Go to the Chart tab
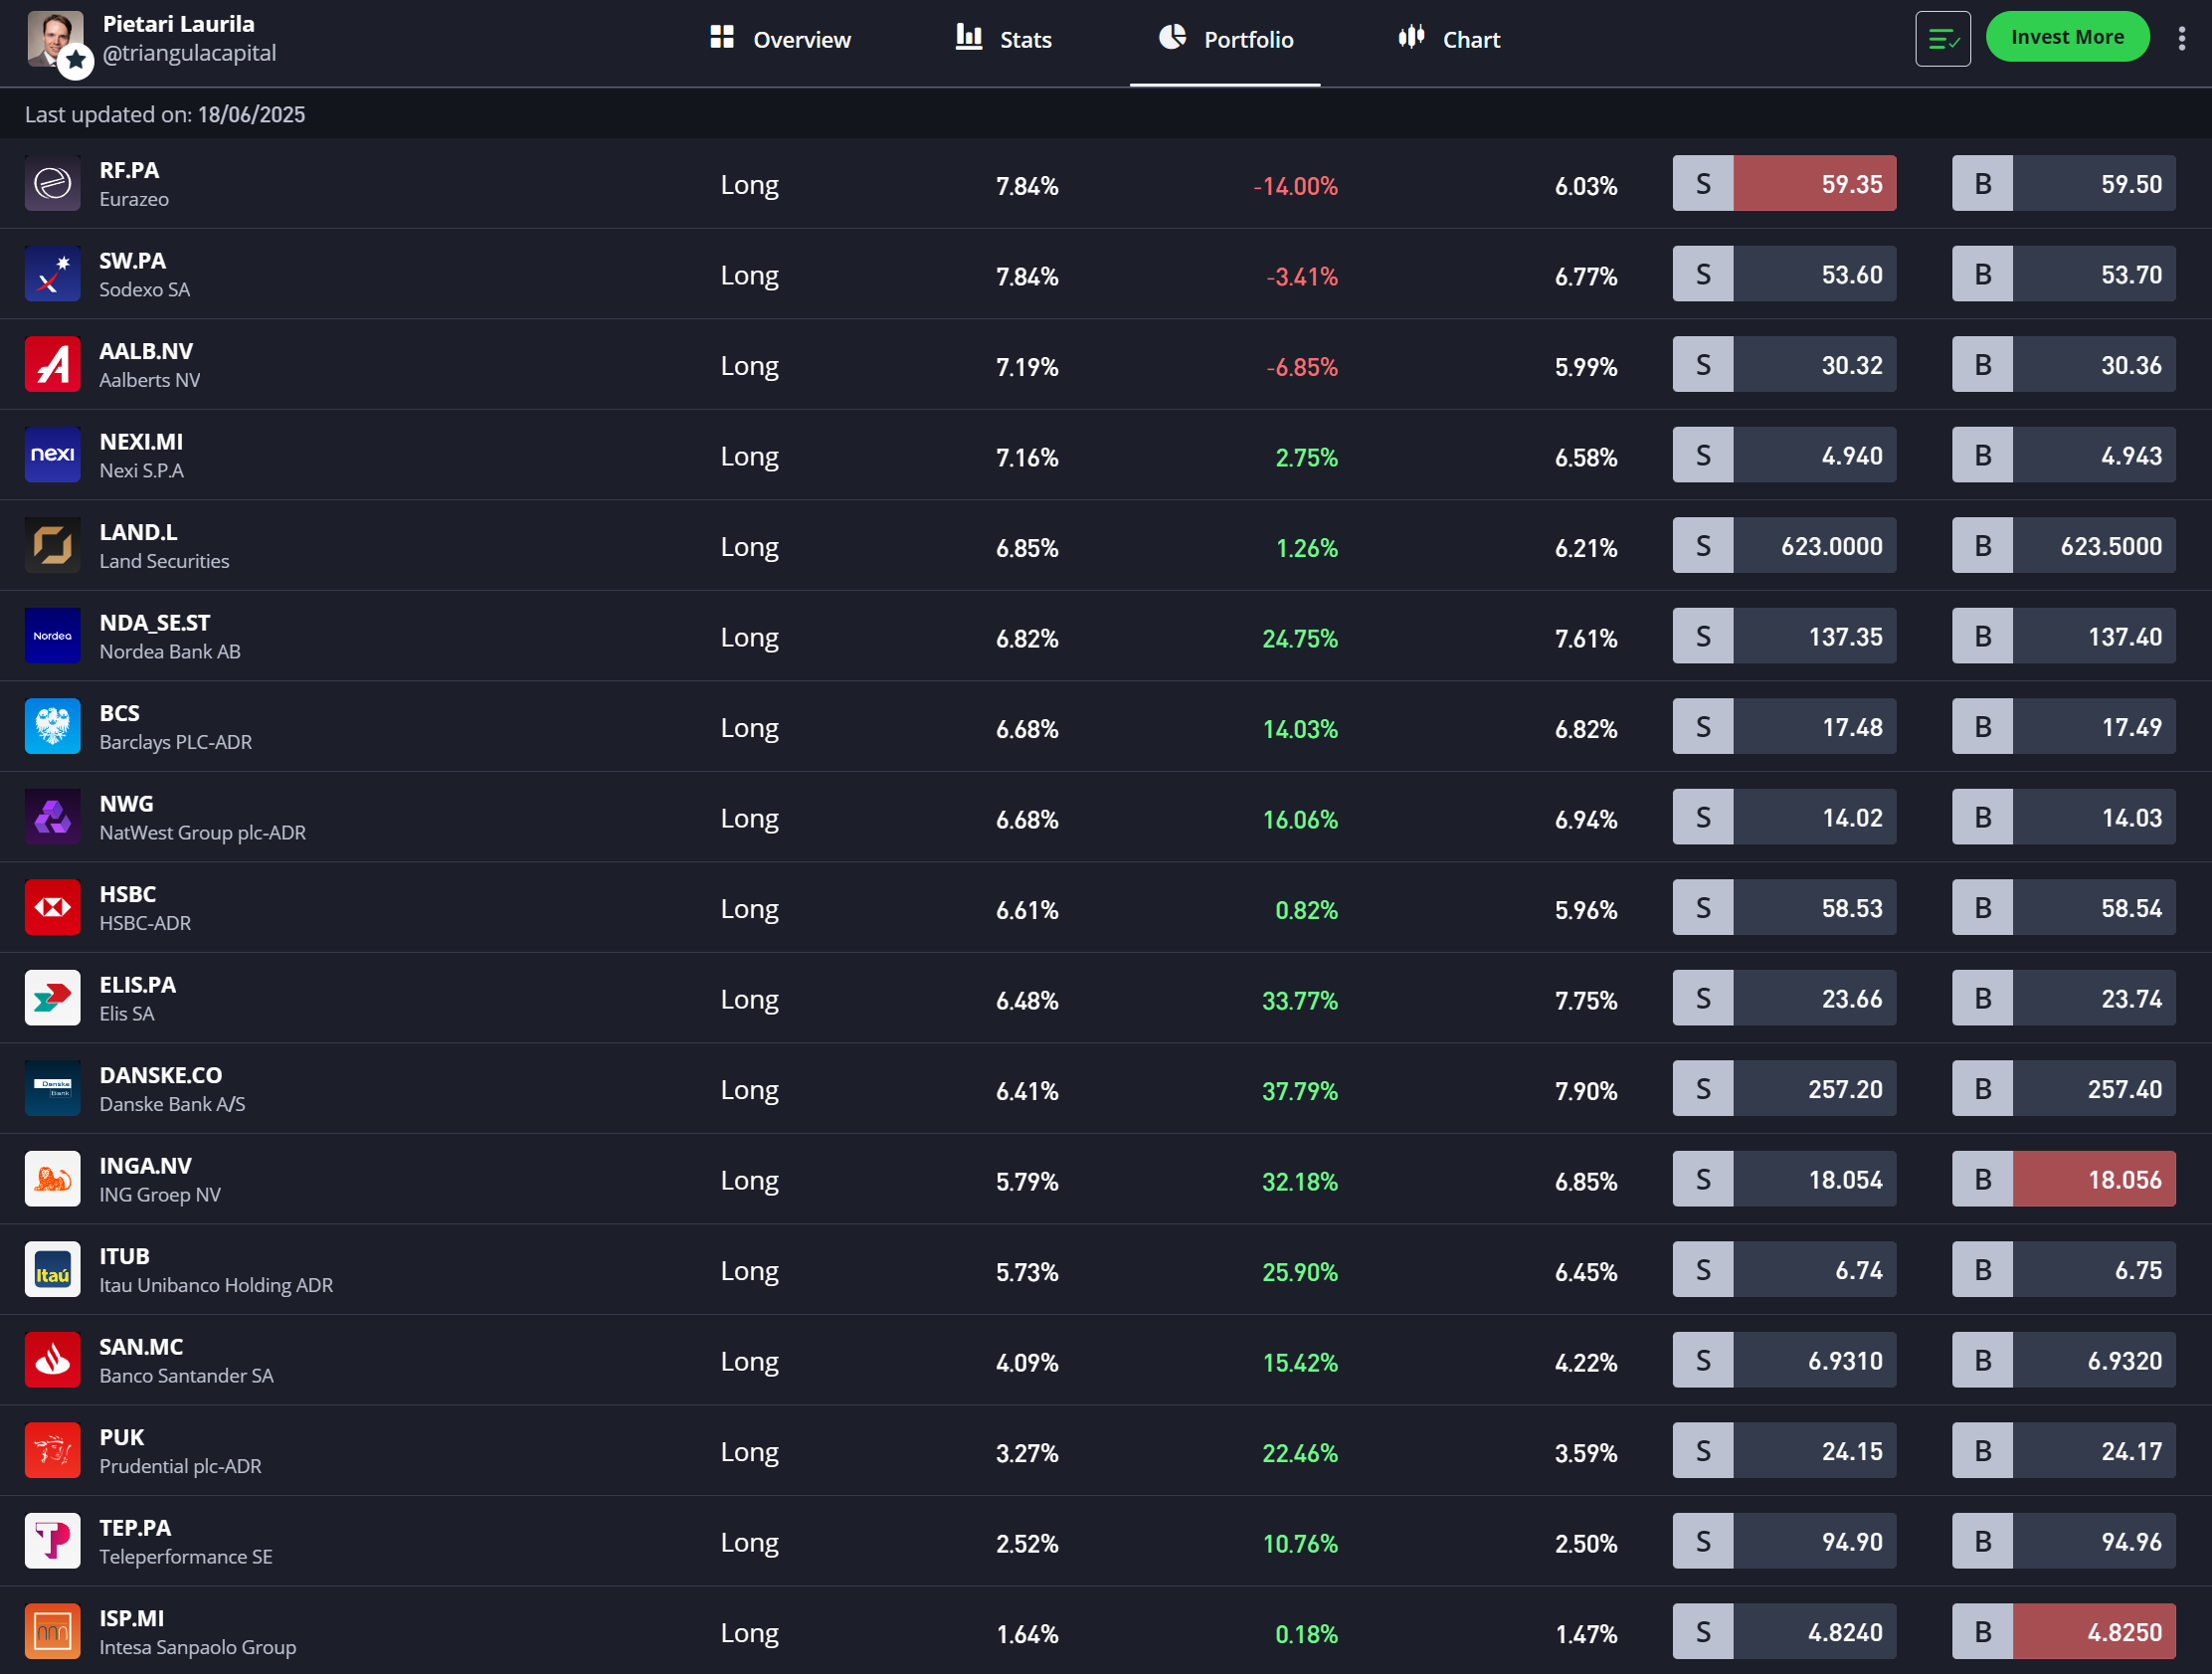2212x1674 pixels. [1449, 40]
